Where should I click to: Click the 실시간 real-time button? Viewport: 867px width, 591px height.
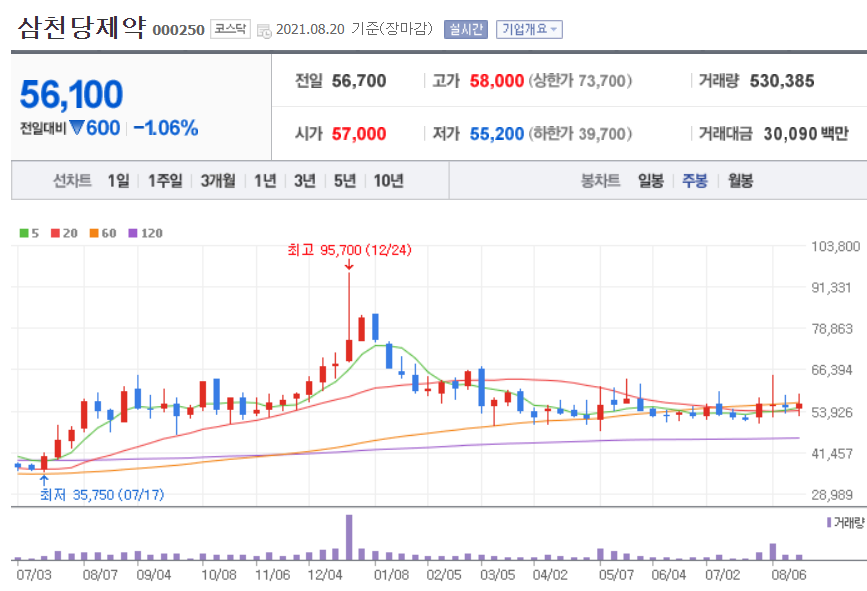coord(466,29)
